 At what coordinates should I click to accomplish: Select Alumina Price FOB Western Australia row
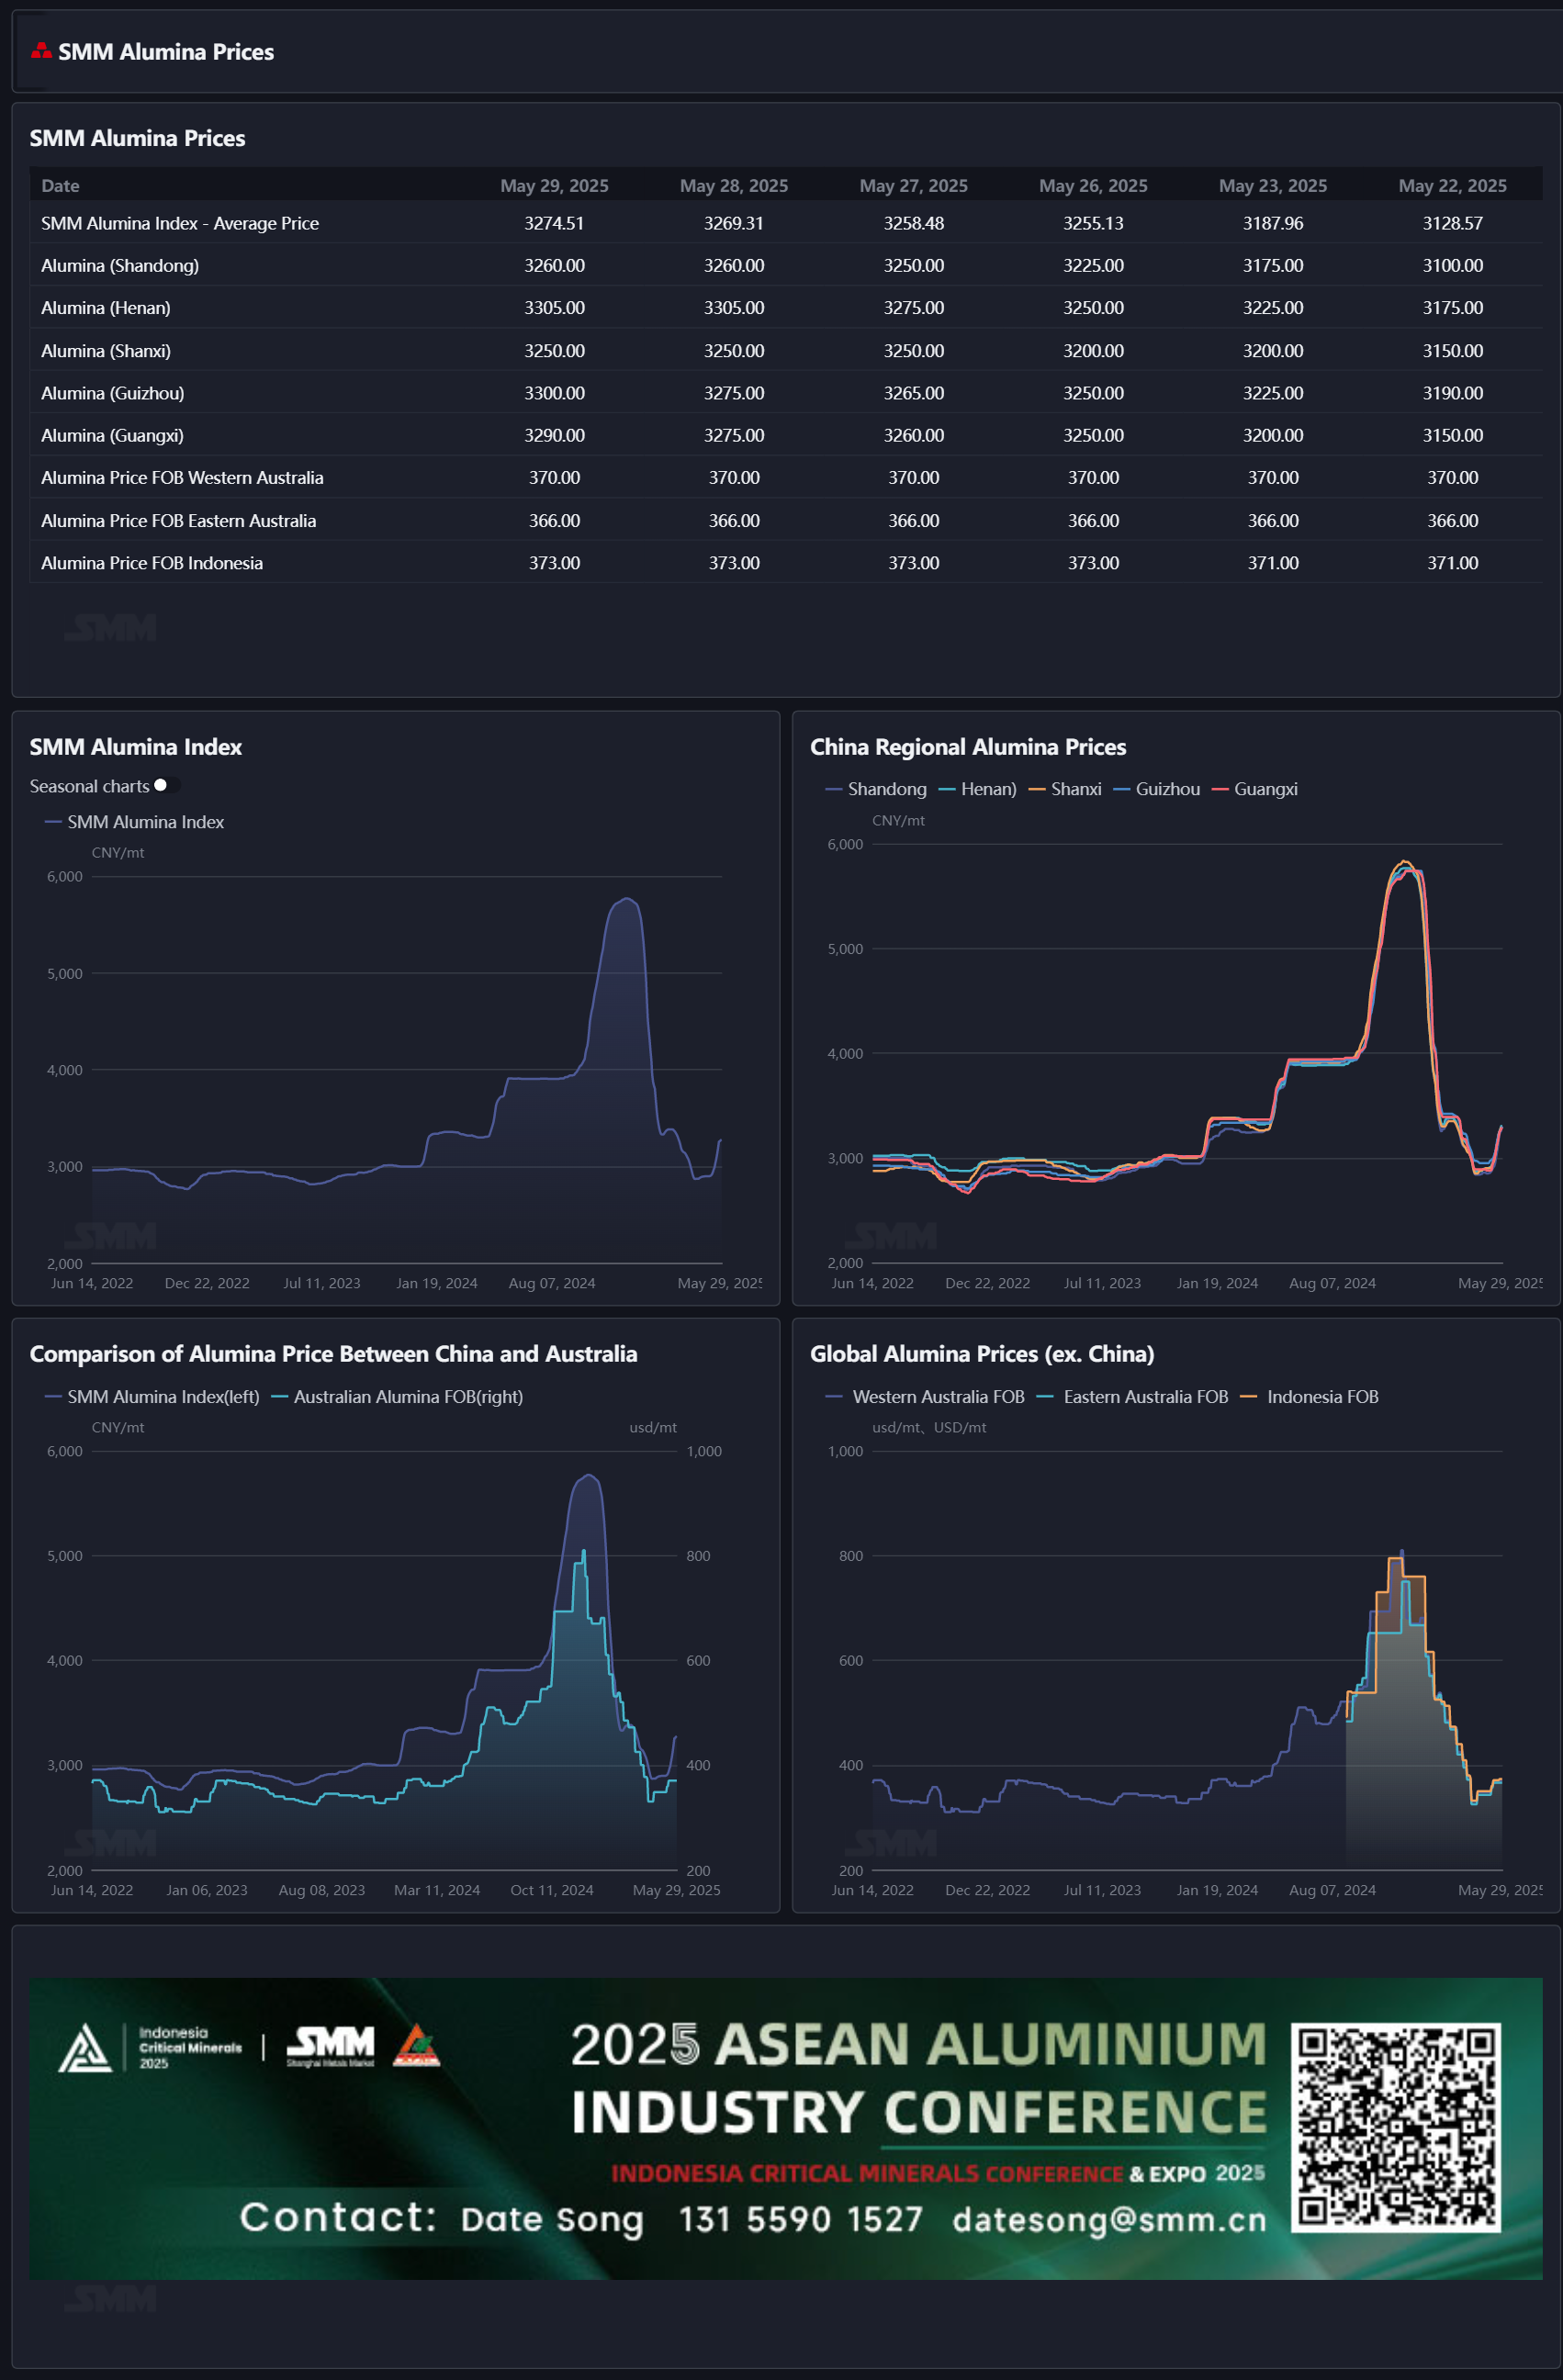(785, 477)
